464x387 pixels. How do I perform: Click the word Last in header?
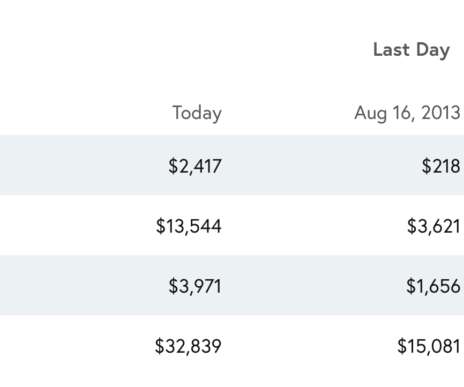click(391, 50)
